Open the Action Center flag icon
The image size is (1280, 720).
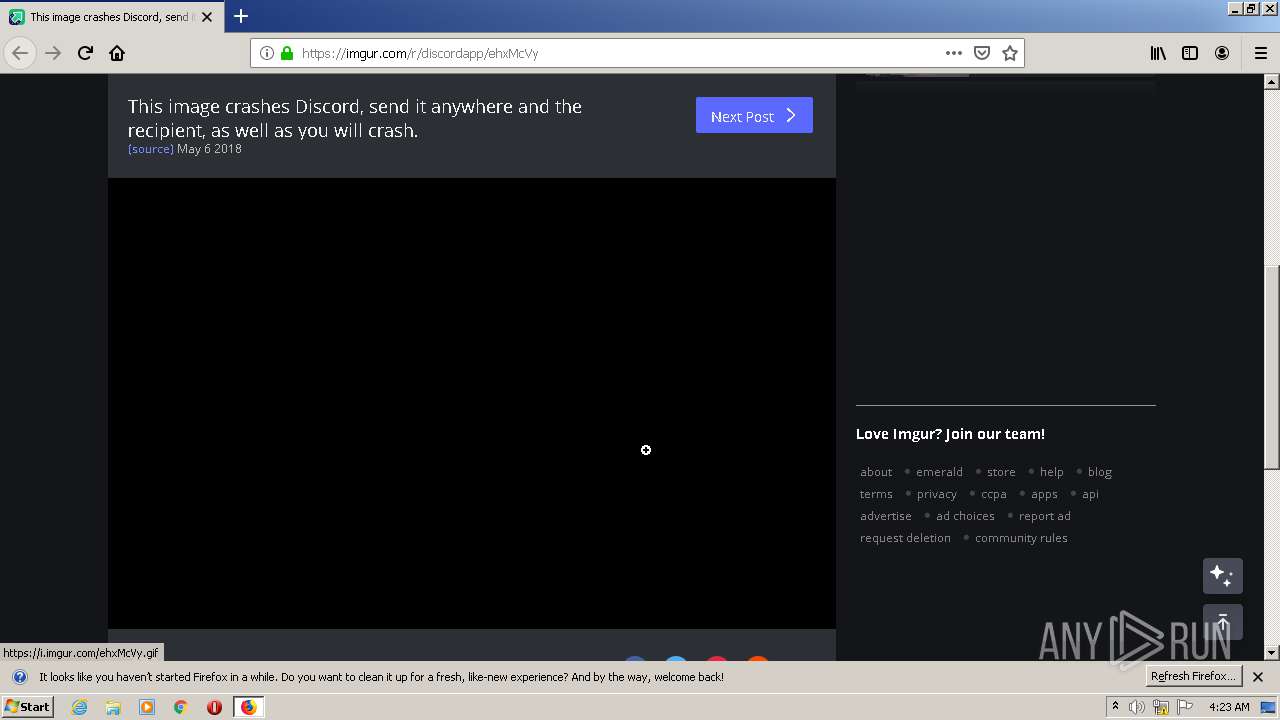(1185, 707)
